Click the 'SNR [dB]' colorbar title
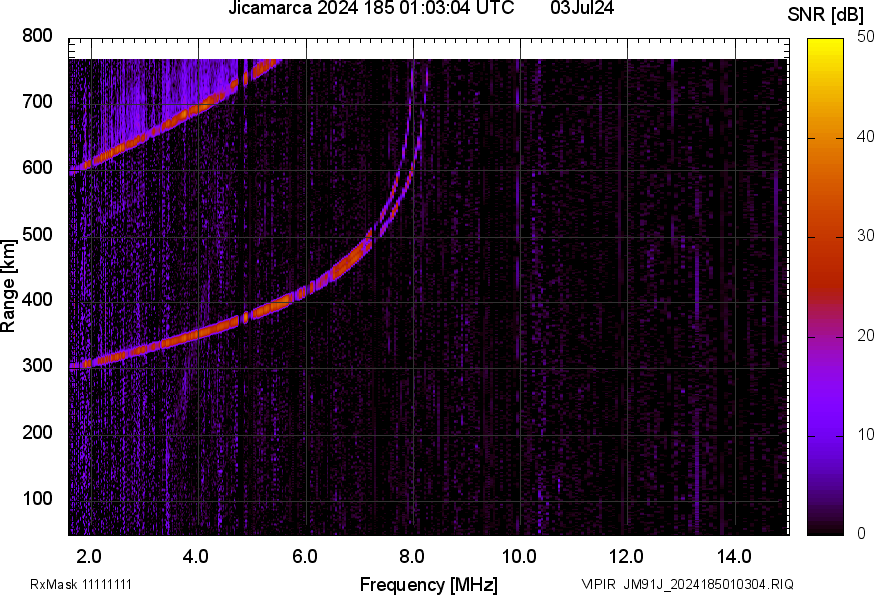Image resolution: width=874 pixels, height=595 pixels. [x=826, y=15]
